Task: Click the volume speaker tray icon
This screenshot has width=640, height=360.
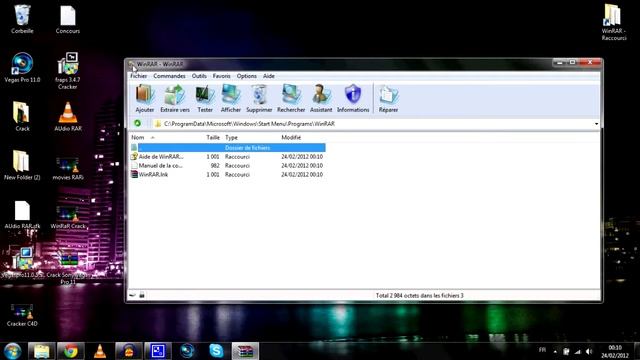Action: click(589, 351)
